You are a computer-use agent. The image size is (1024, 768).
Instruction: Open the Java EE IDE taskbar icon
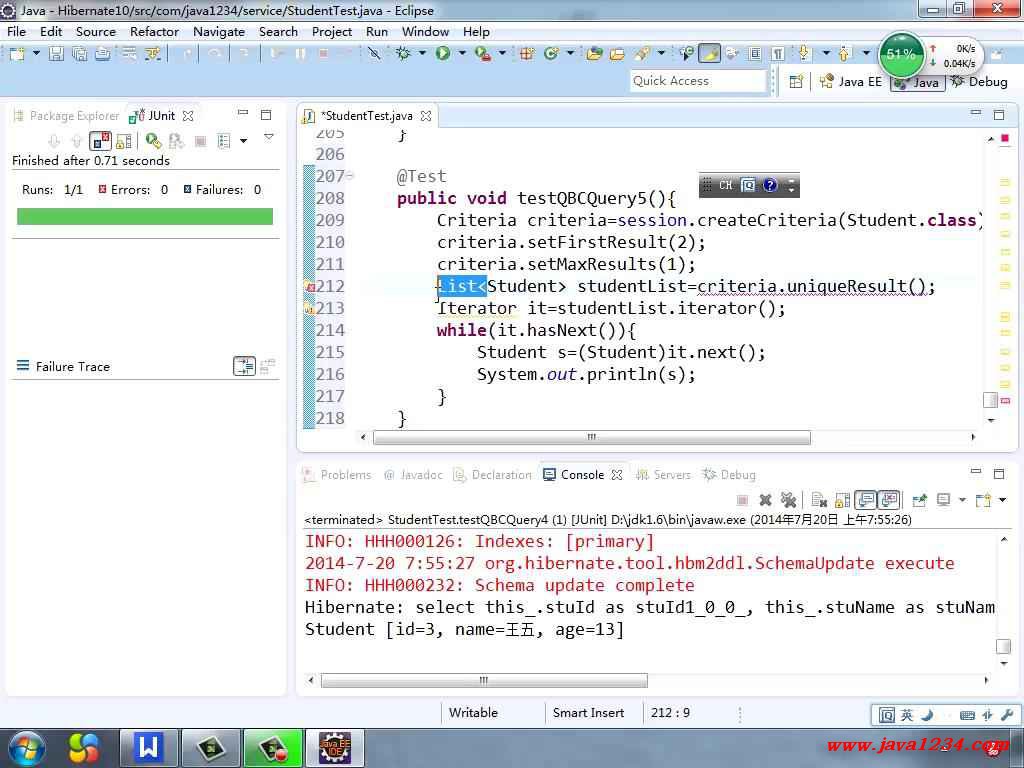(x=334, y=748)
